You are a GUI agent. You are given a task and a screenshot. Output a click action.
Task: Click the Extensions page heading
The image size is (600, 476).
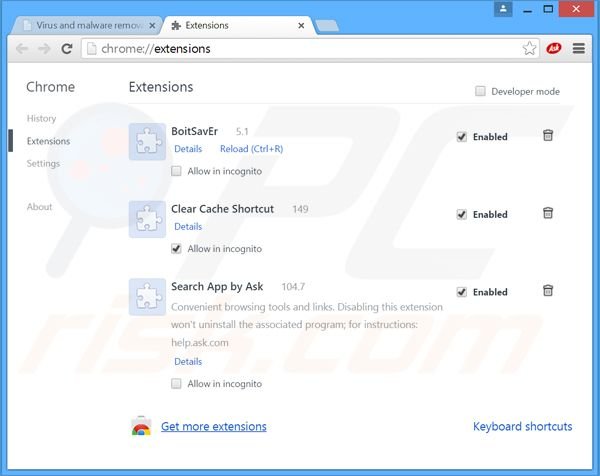pyautogui.click(x=161, y=87)
